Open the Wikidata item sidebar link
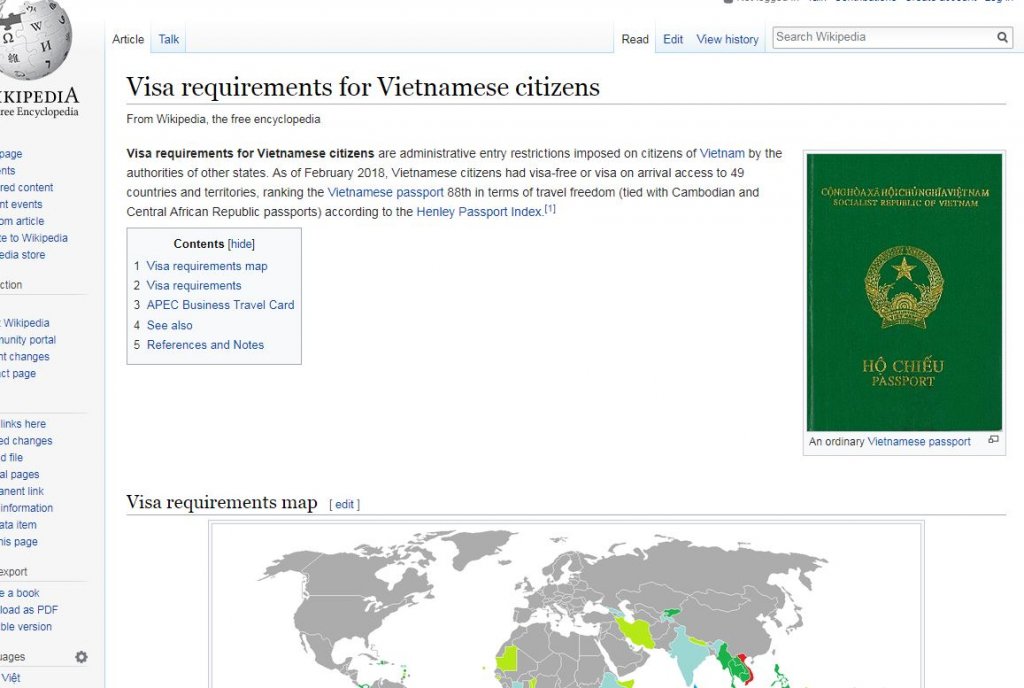 pos(18,525)
